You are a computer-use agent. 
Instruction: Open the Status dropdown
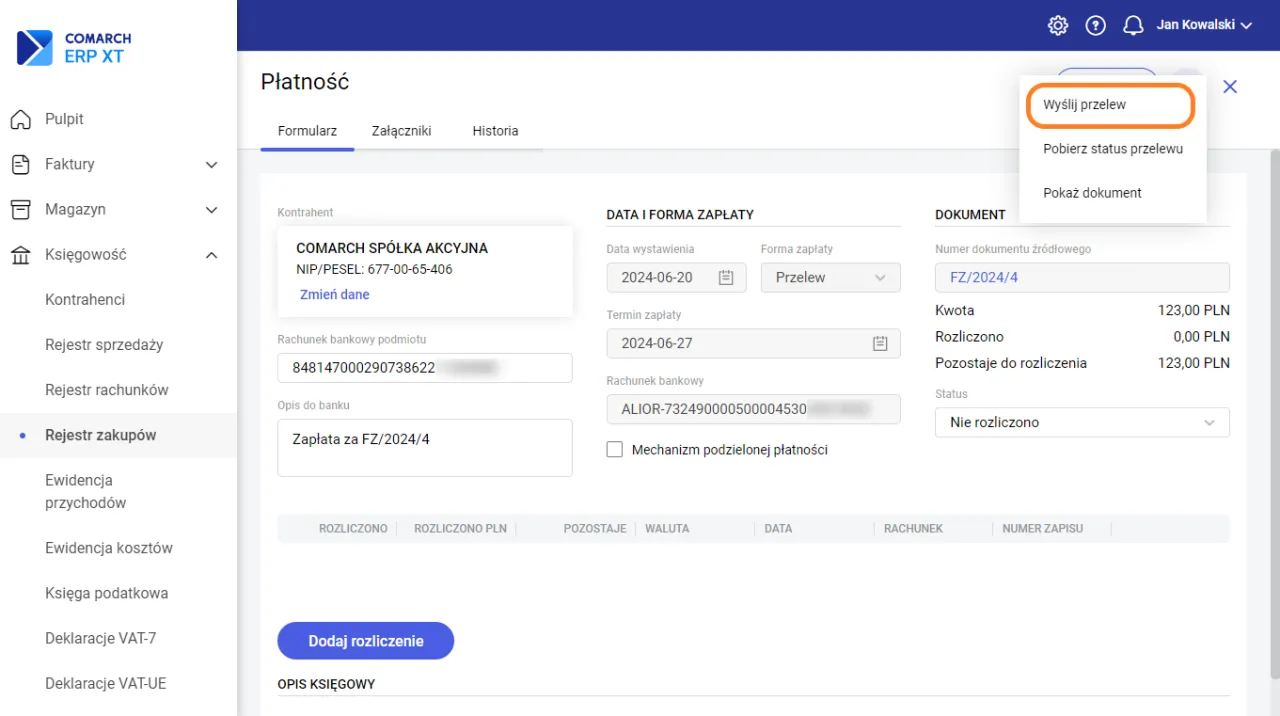1082,423
